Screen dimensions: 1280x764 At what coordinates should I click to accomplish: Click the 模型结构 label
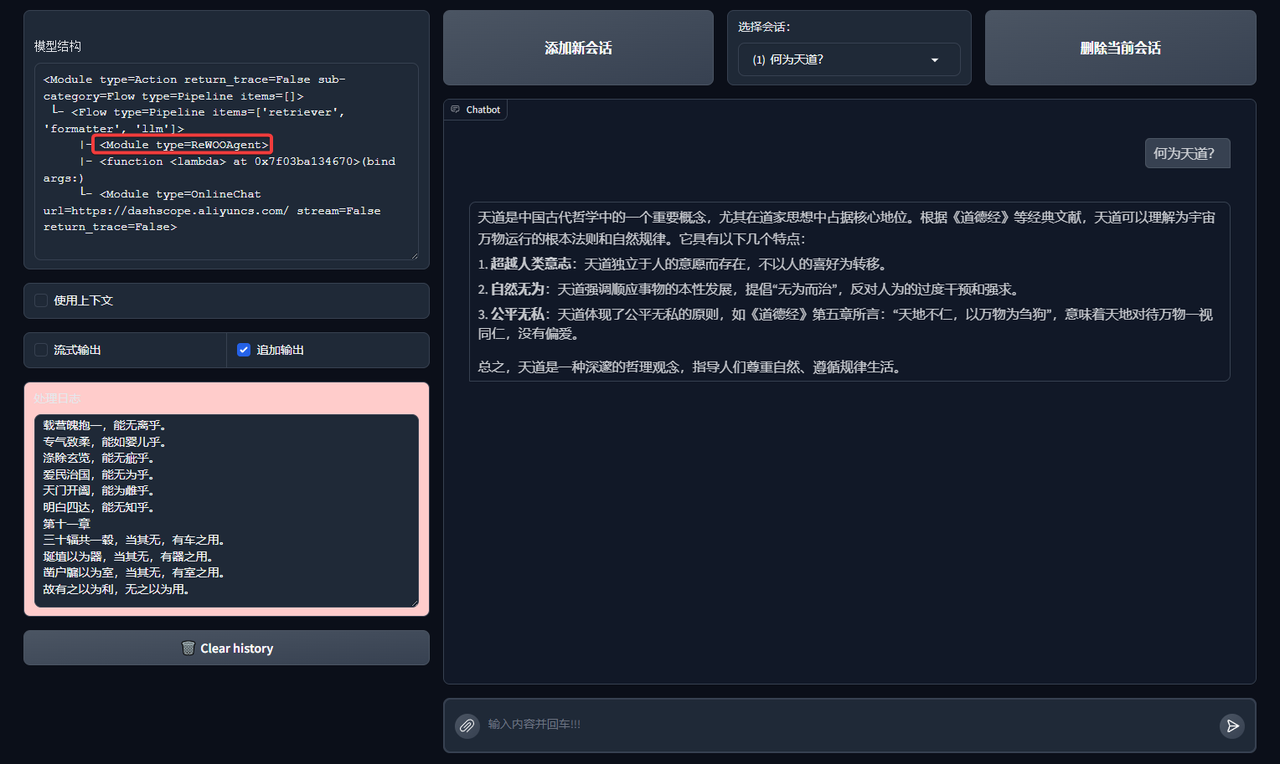[x=58, y=47]
